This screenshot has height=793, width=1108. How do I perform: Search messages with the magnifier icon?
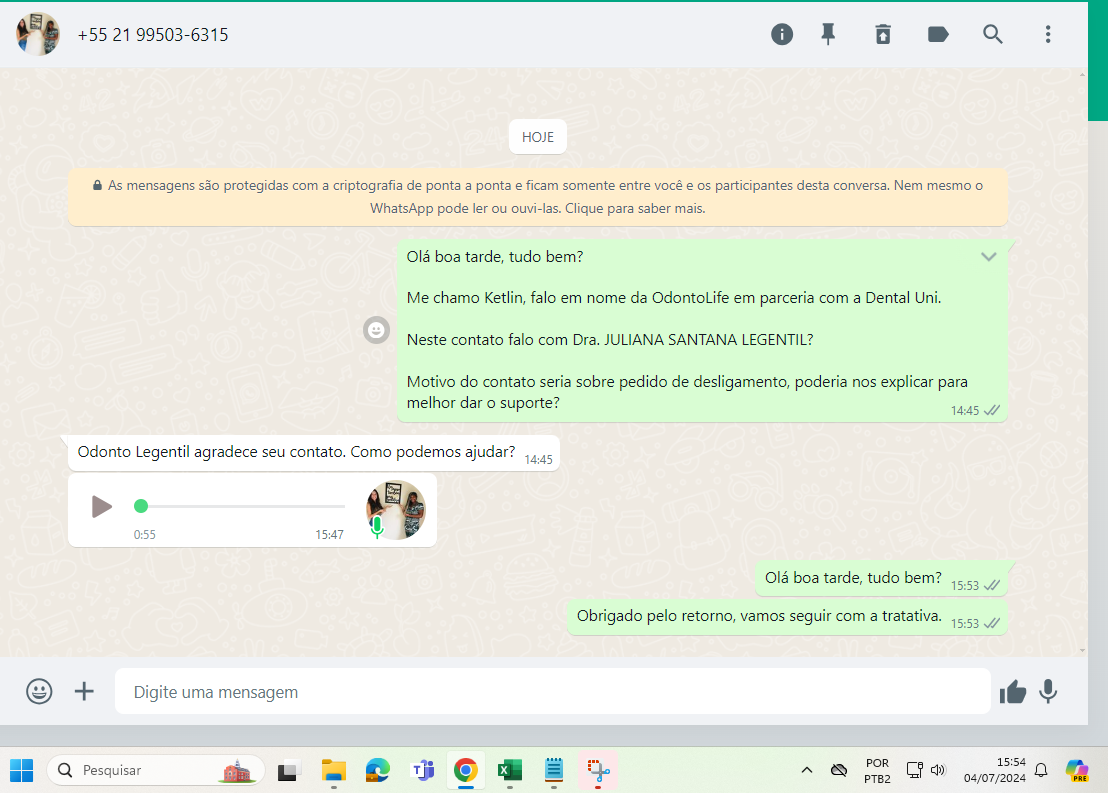[x=993, y=35]
